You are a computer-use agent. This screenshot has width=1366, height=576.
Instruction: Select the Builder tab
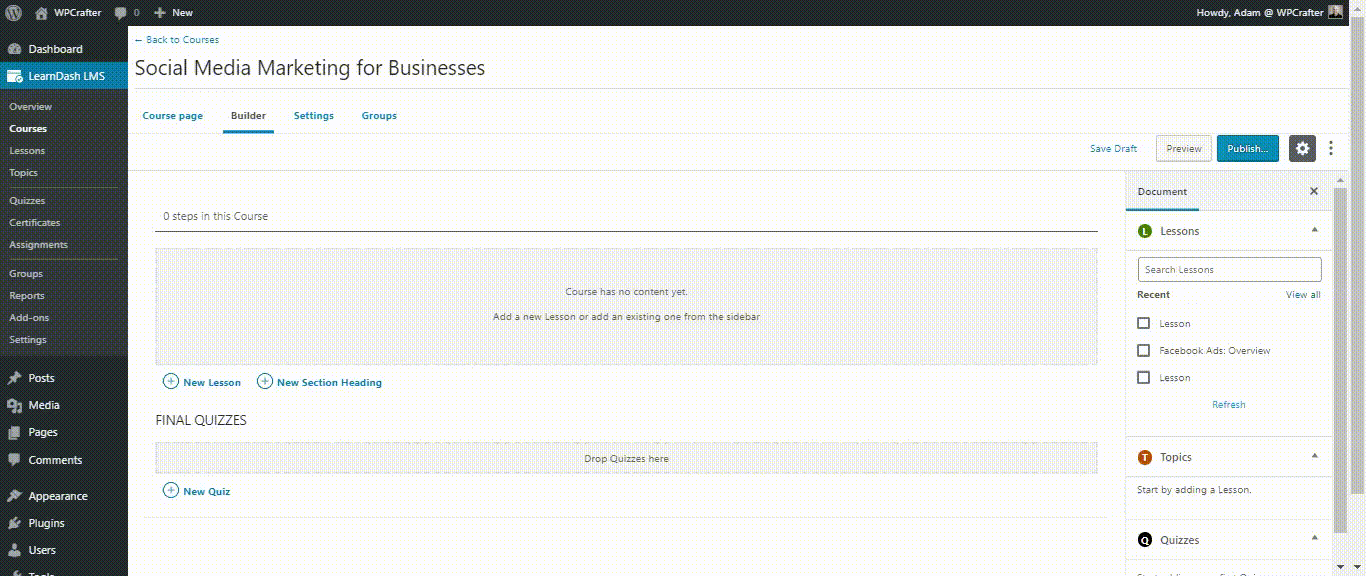click(x=248, y=116)
